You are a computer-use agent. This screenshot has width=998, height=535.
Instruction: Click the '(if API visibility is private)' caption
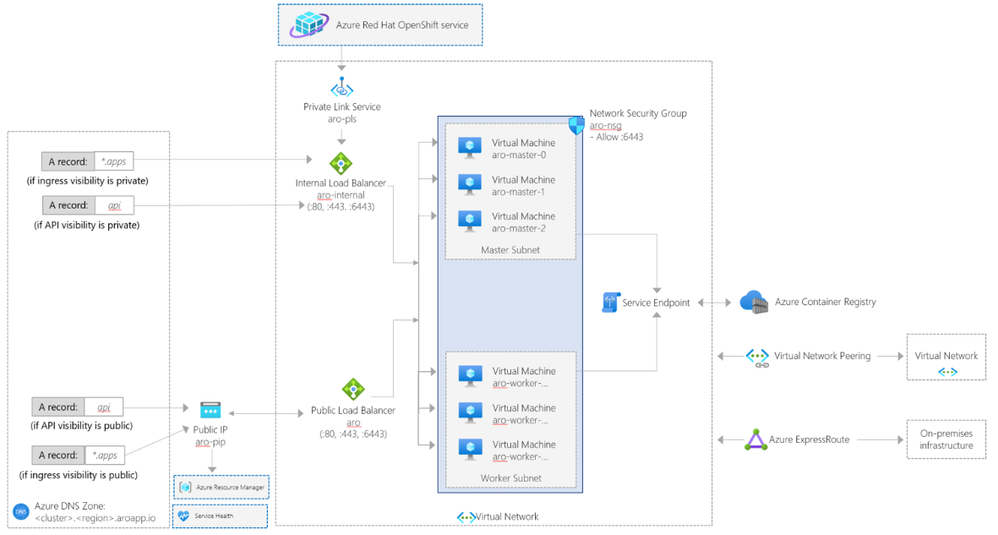point(87,225)
